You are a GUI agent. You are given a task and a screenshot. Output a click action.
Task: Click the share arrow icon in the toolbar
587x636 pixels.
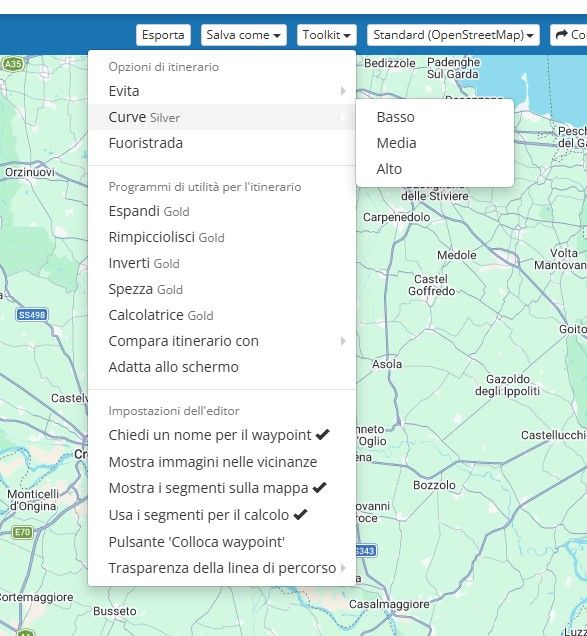(x=561, y=35)
